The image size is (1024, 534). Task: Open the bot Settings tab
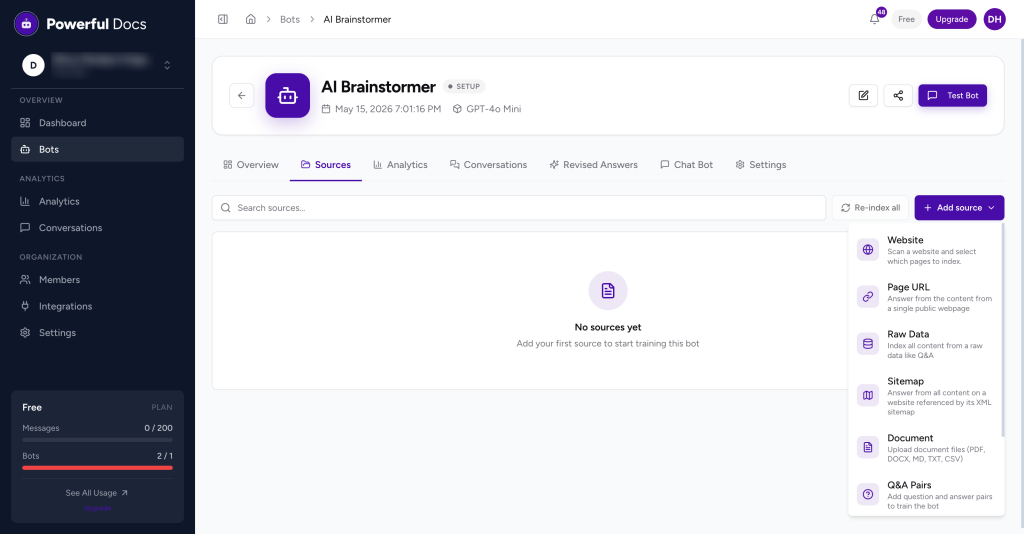761,165
